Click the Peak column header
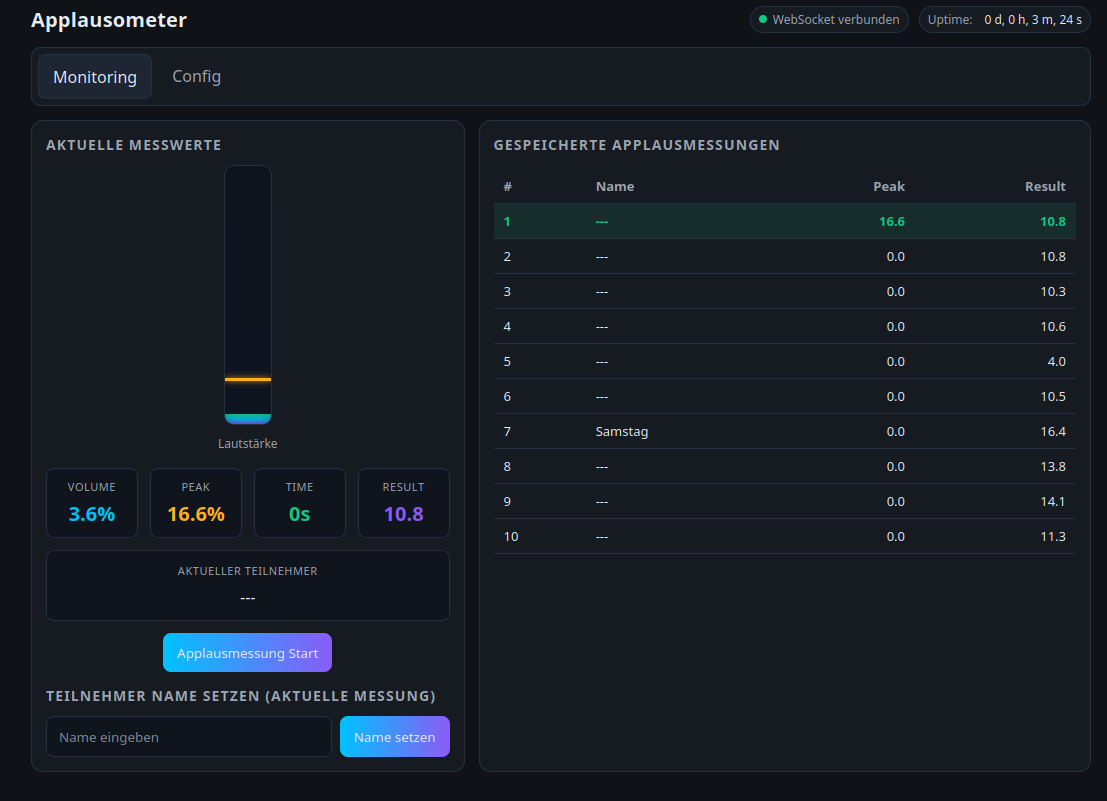This screenshot has height=801, width=1107. [888, 186]
